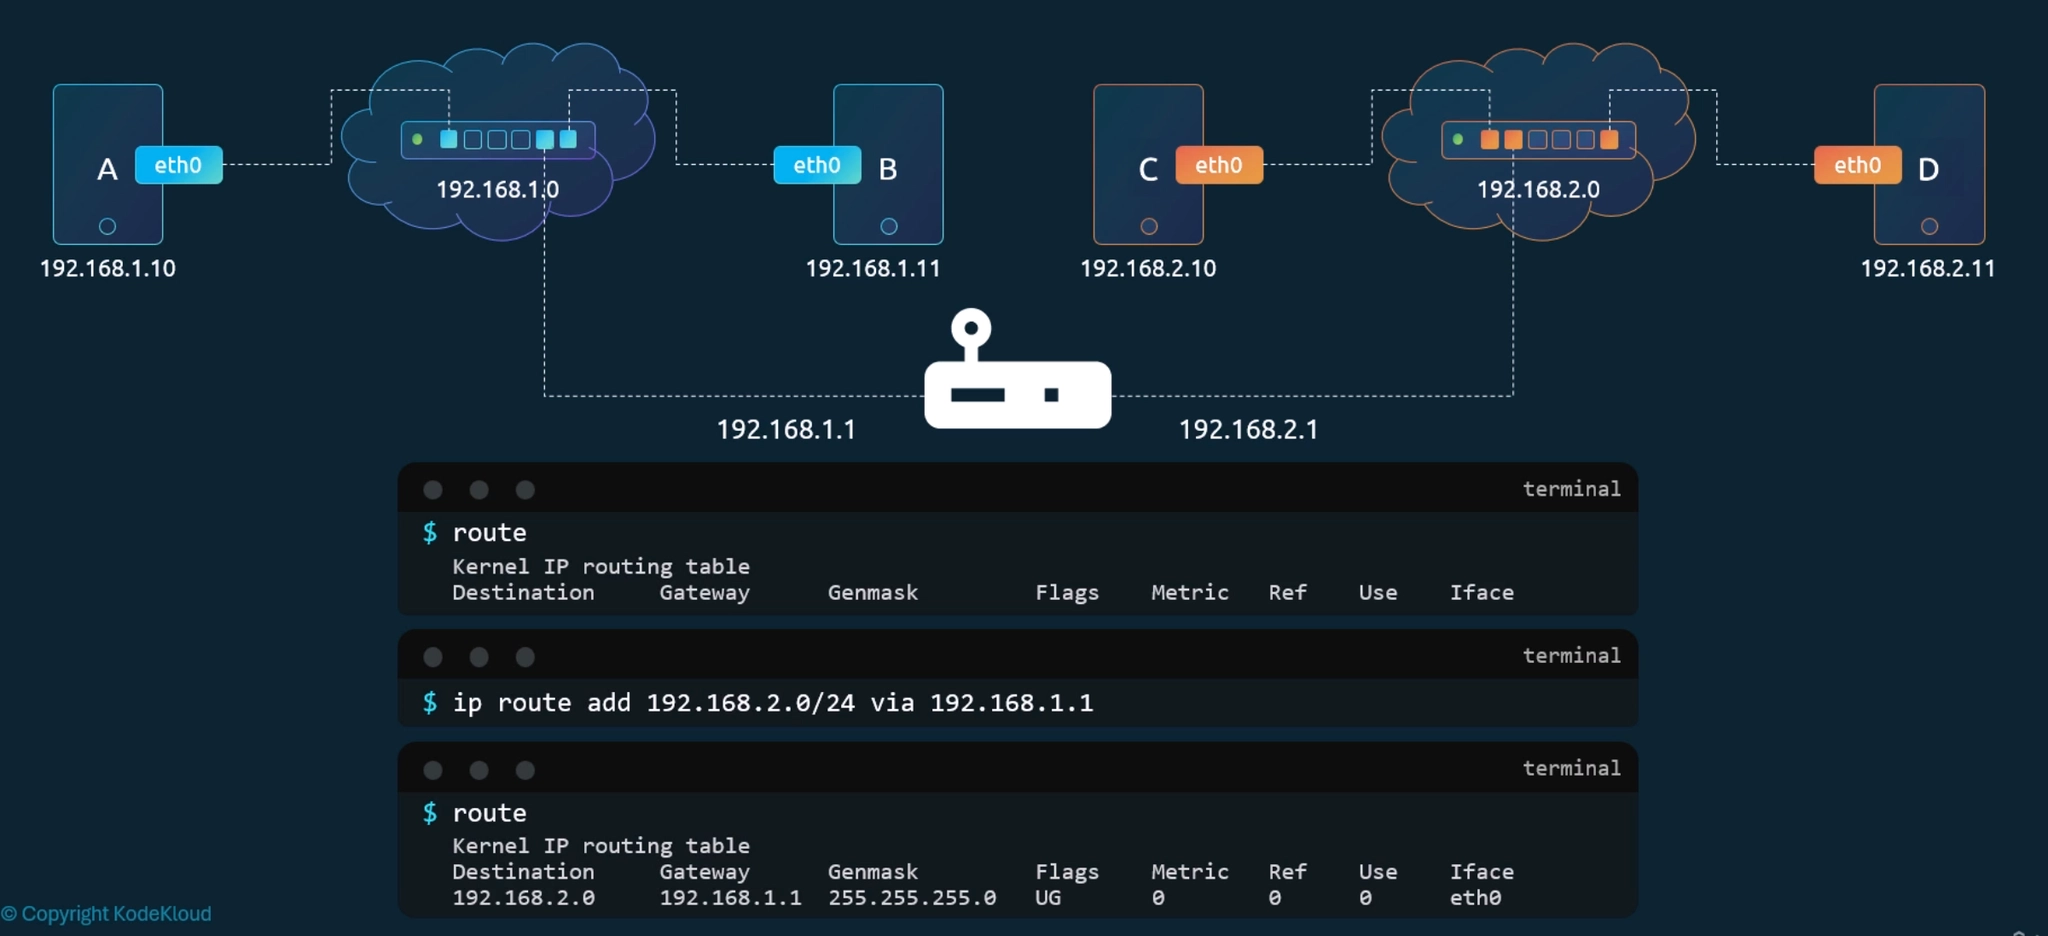This screenshot has width=2048, height=936.
Task: Select the host C device icon
Action: click(x=1148, y=164)
